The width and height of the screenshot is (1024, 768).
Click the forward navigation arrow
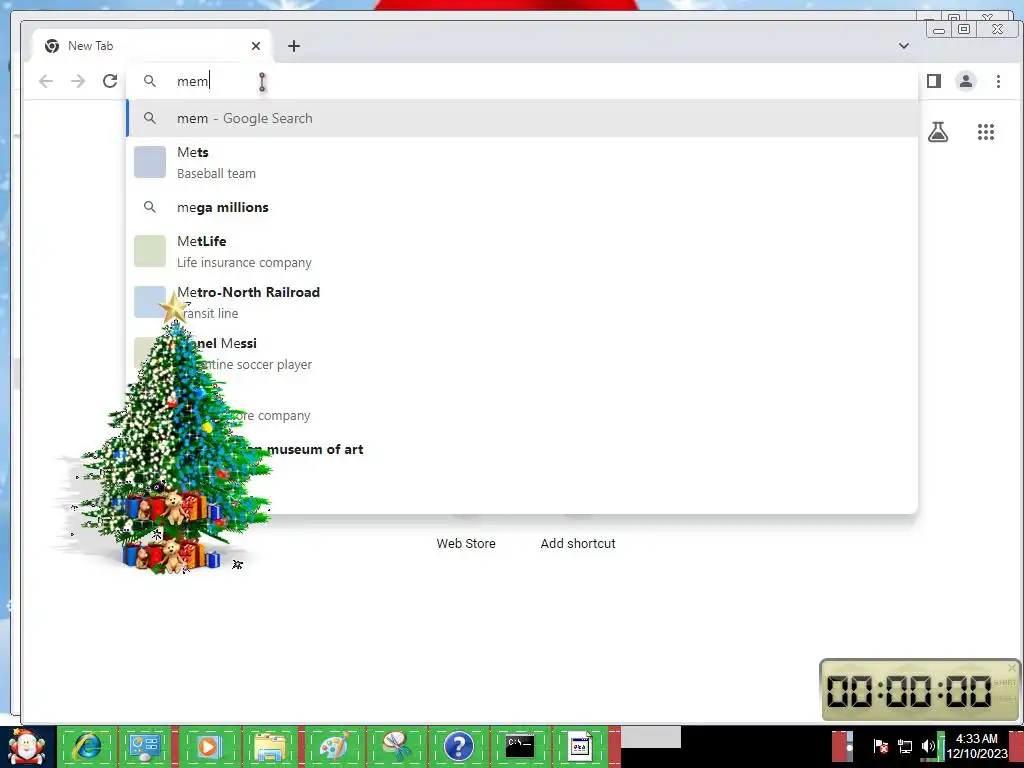tap(78, 81)
